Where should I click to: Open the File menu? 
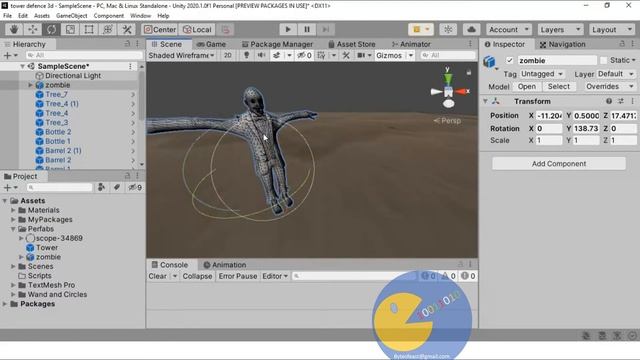[x=7, y=16]
